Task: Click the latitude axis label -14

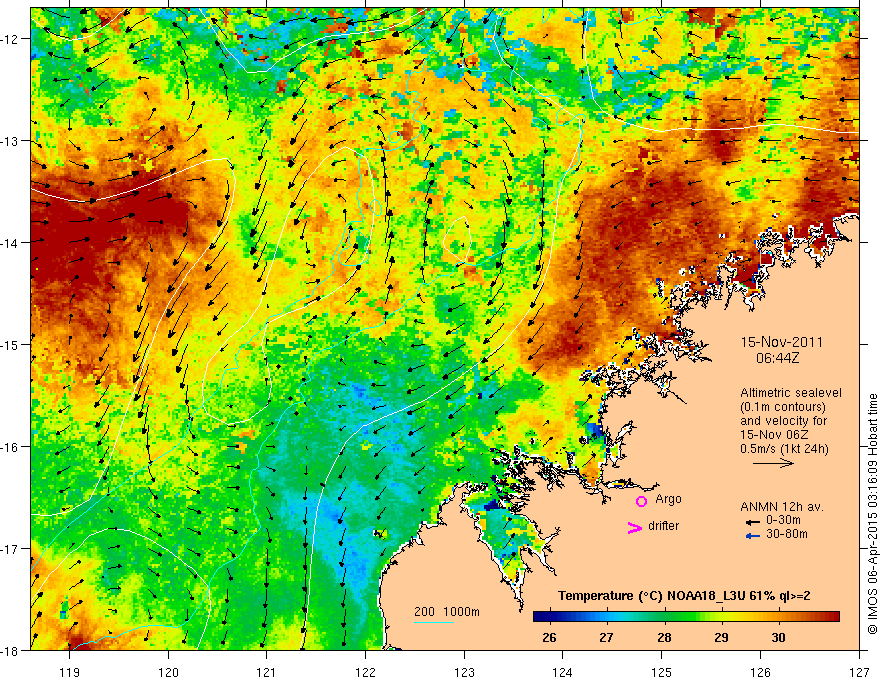Action: [x=11, y=243]
